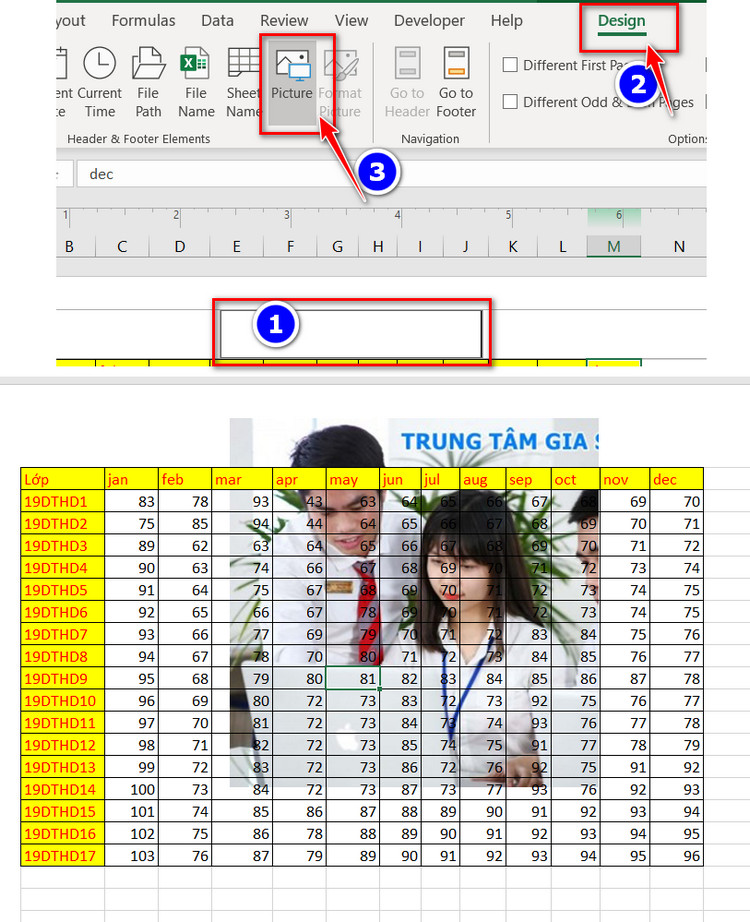Select column K header
Image resolution: width=750 pixels, height=922 pixels.
(512, 246)
